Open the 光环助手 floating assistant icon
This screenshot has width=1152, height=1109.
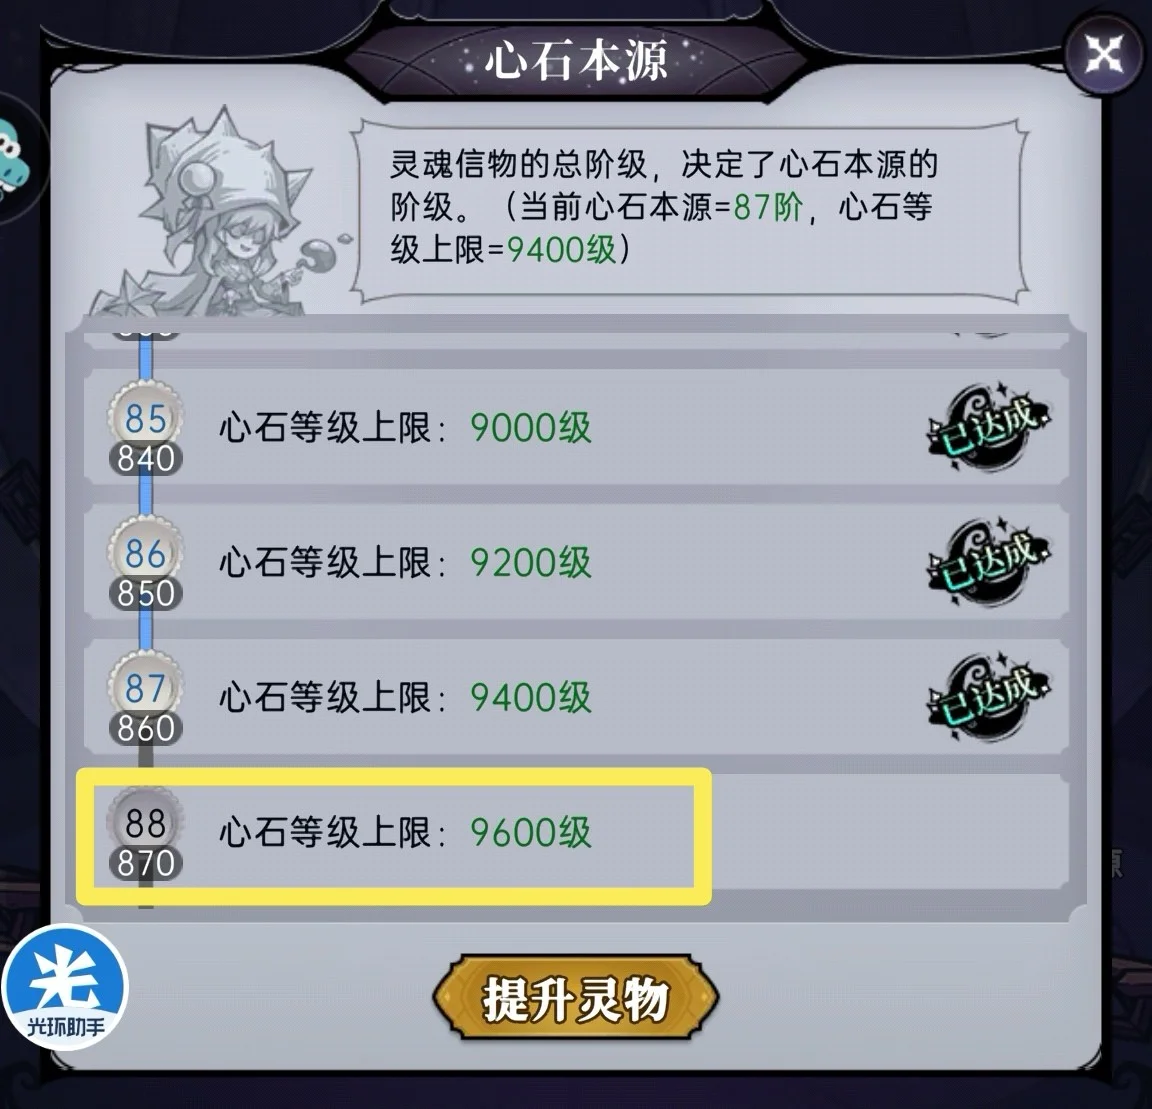(x=65, y=988)
